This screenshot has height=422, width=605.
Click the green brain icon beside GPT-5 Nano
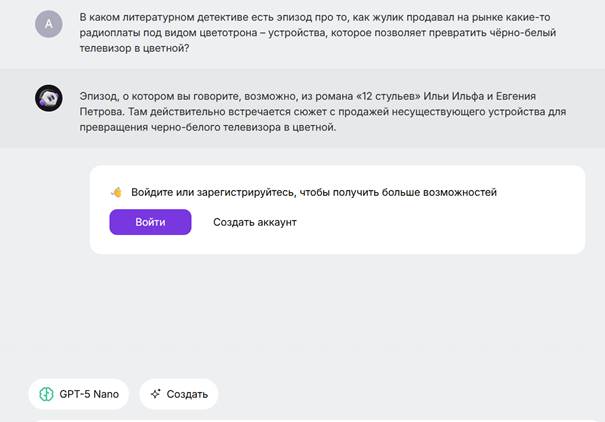pos(46,394)
